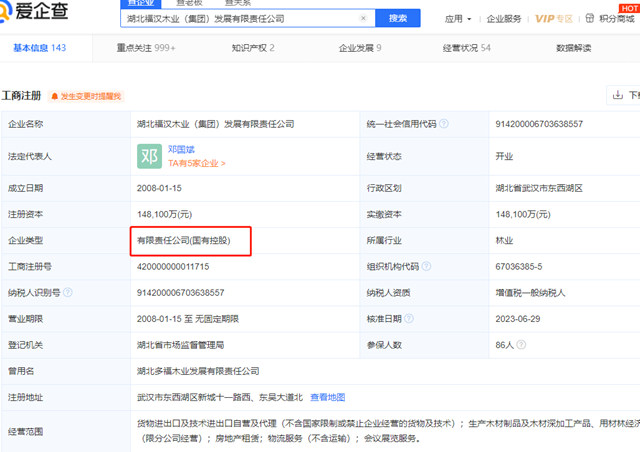Viewport: 640px width, 452px height.
Task: Click 有限责任公司(国有控股) company type value
Action: (184, 240)
